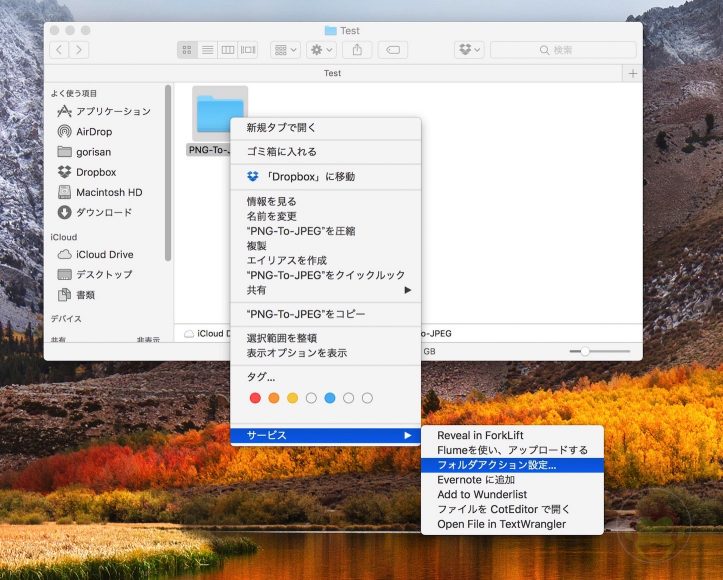Image resolution: width=723 pixels, height=580 pixels.
Task: Apply the blue tag color
Action: (330, 398)
